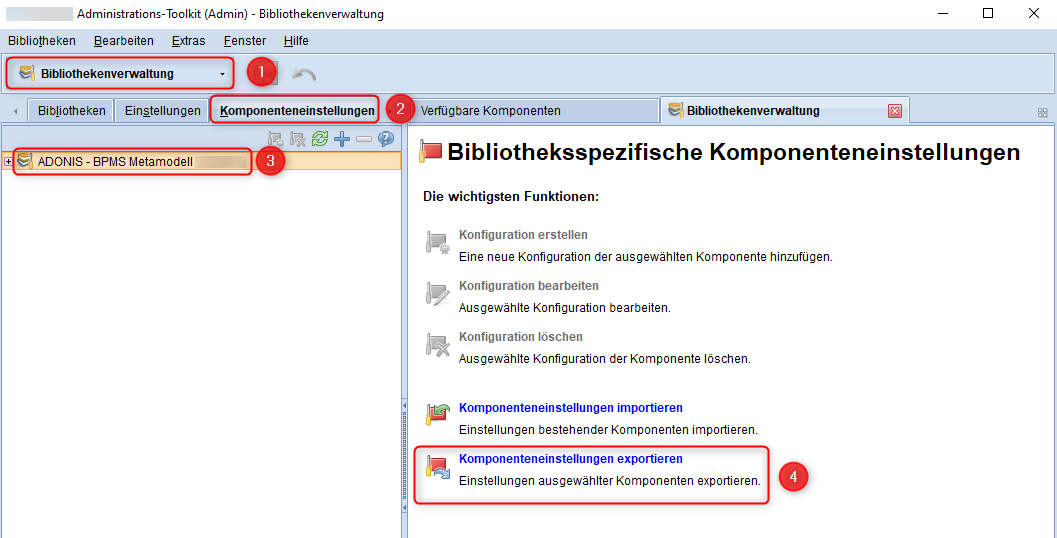Image resolution: width=1057 pixels, height=538 pixels.
Task: Open help with the blue question mark icon
Action: pos(386,140)
